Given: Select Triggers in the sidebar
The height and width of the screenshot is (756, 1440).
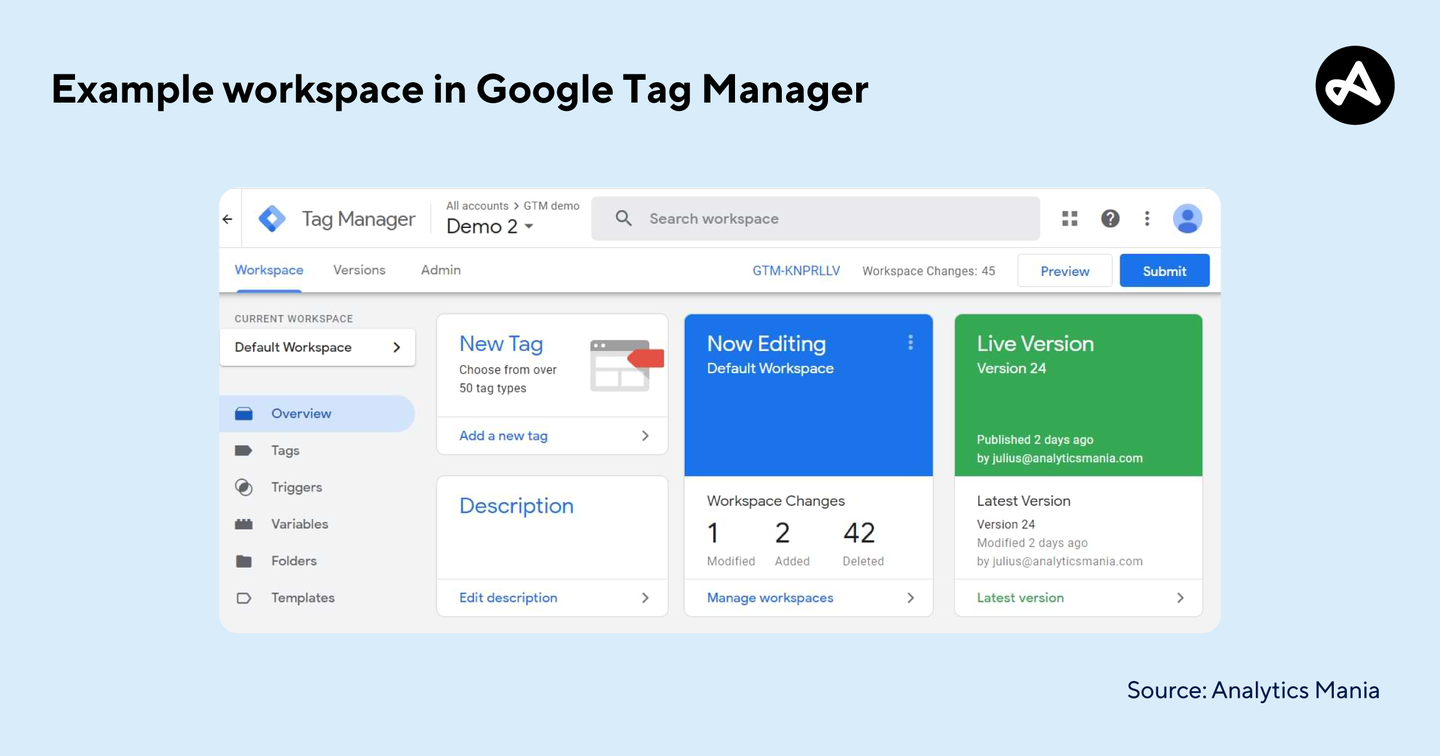Looking at the screenshot, I should [295, 487].
